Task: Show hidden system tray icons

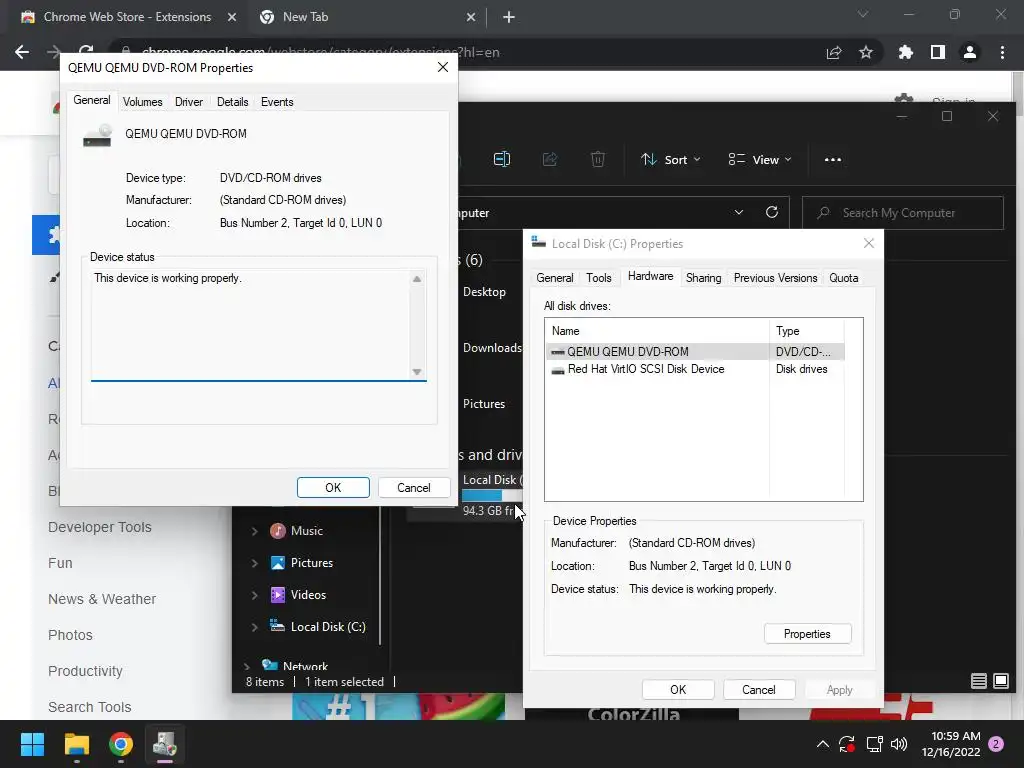Action: point(823,744)
